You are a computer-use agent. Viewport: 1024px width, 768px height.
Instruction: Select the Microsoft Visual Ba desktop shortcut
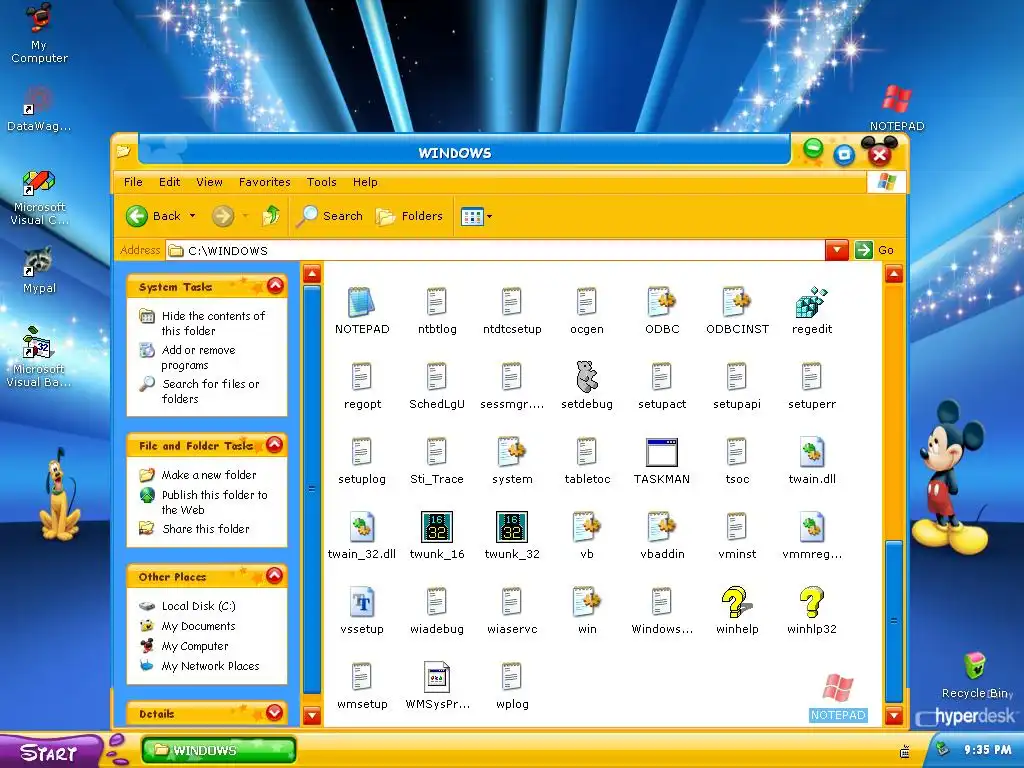[39, 358]
